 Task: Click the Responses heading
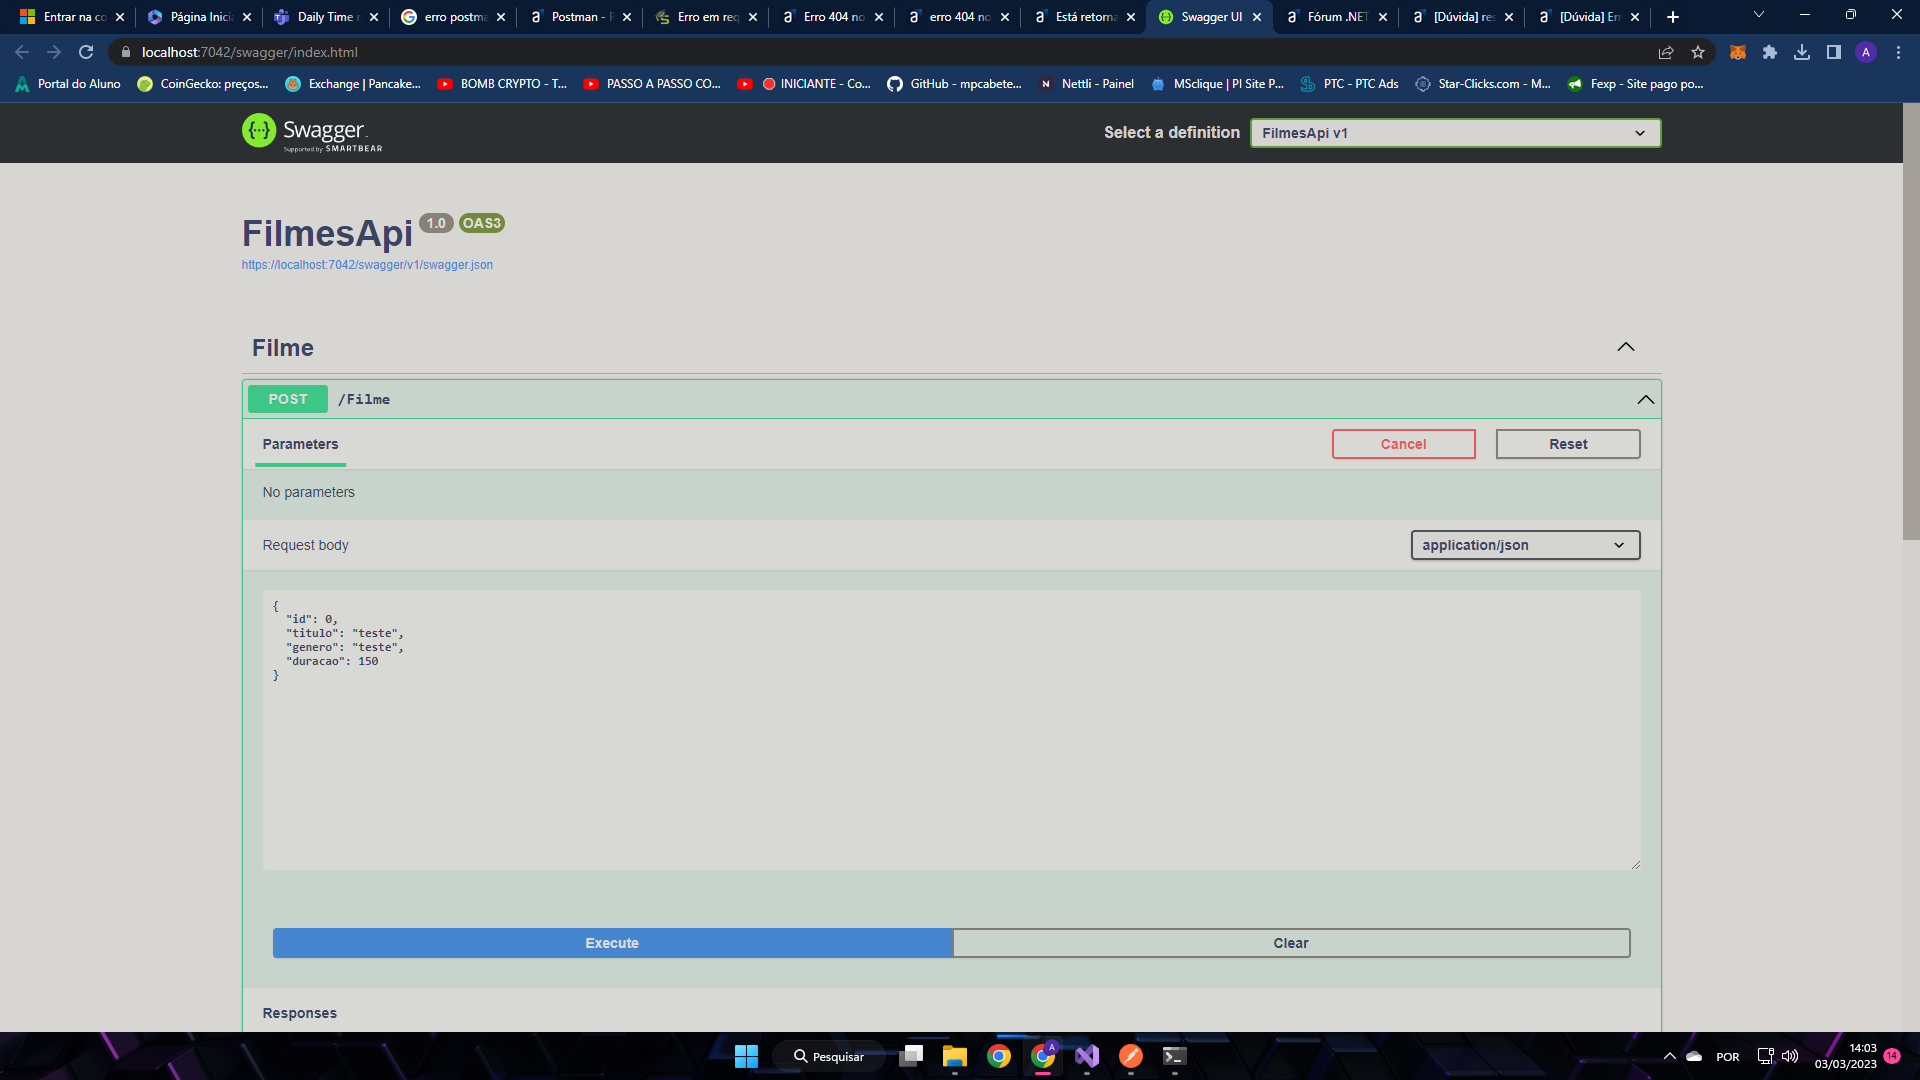[299, 1013]
